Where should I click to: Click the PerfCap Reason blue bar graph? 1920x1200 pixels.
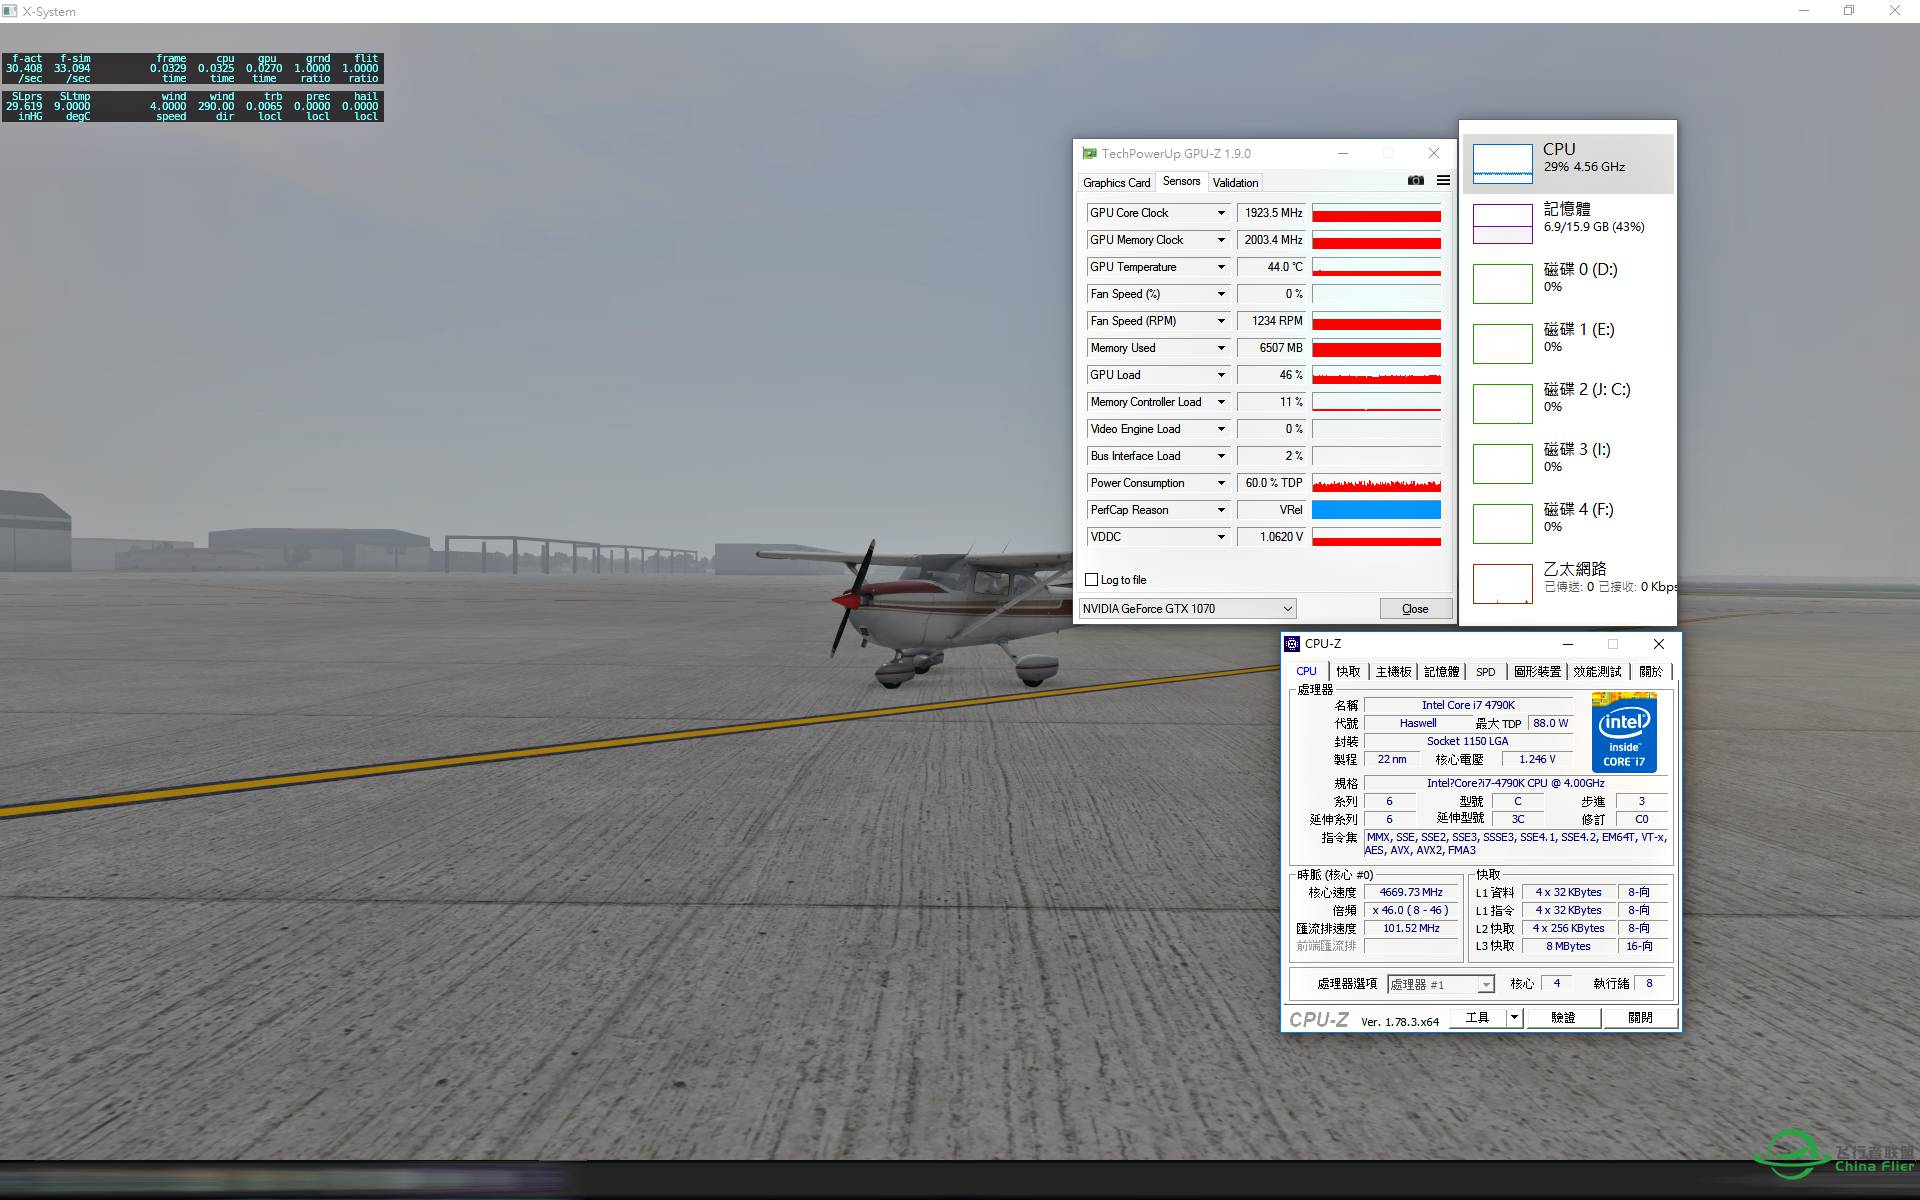click(1376, 510)
